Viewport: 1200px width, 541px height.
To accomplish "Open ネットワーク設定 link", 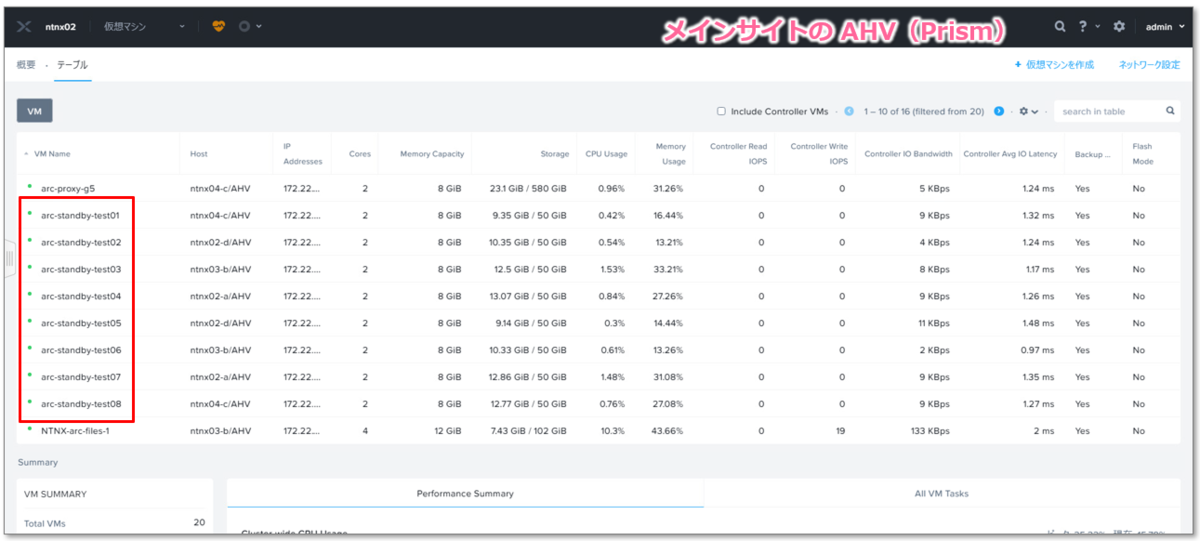I will pos(1149,65).
